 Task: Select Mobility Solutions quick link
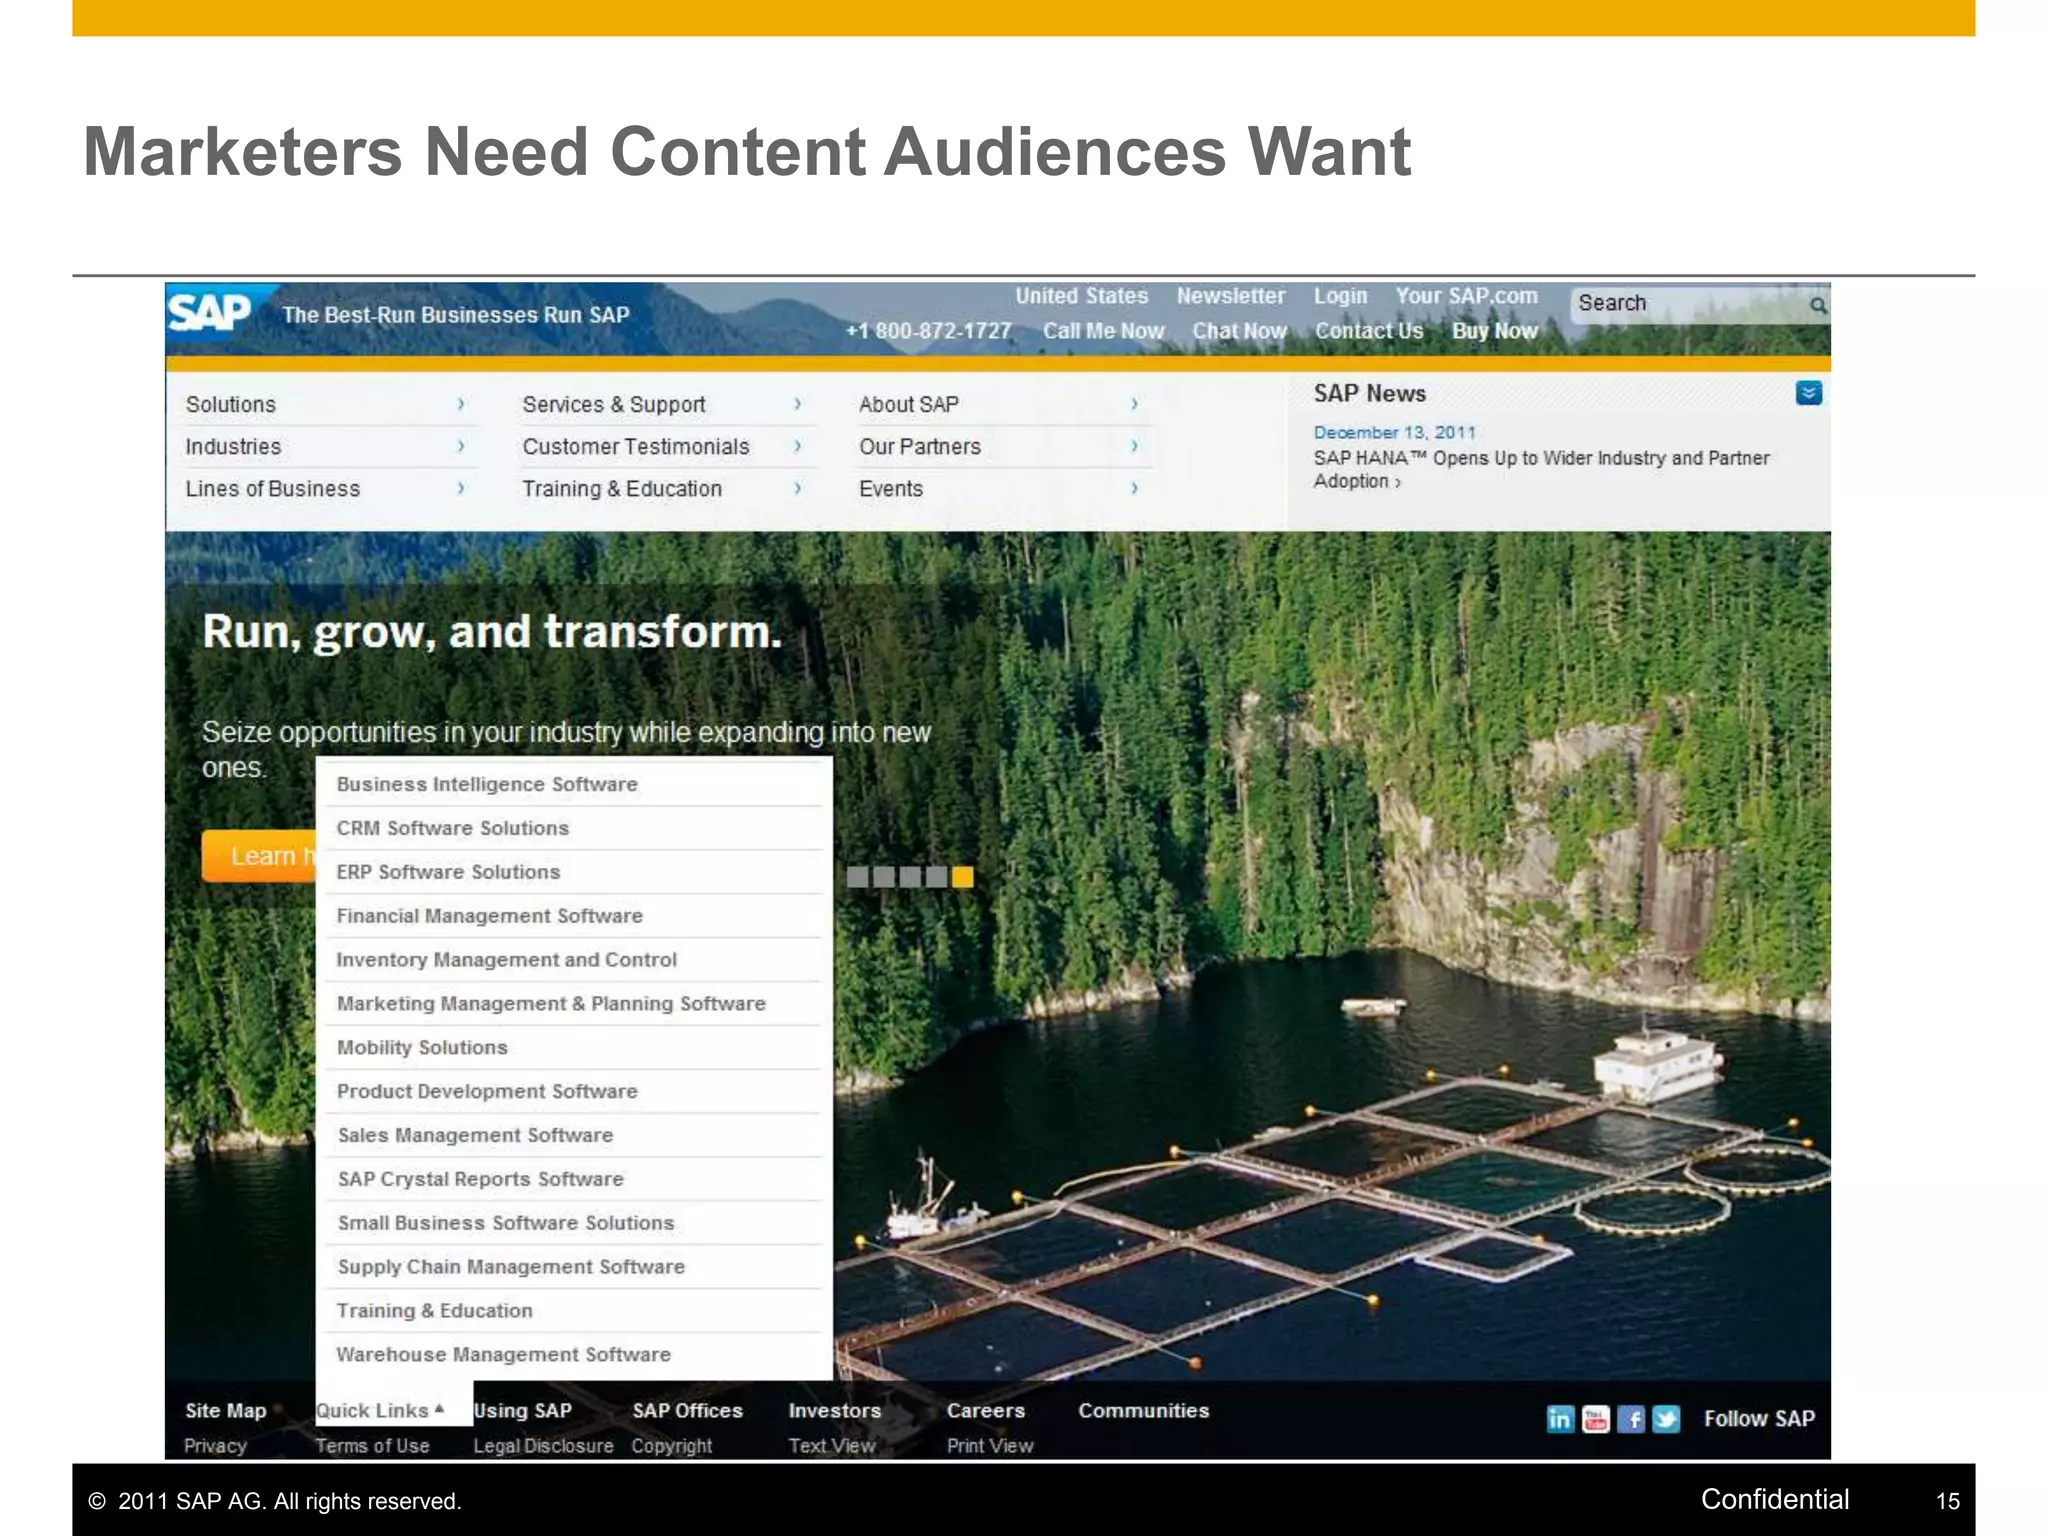point(575,1049)
